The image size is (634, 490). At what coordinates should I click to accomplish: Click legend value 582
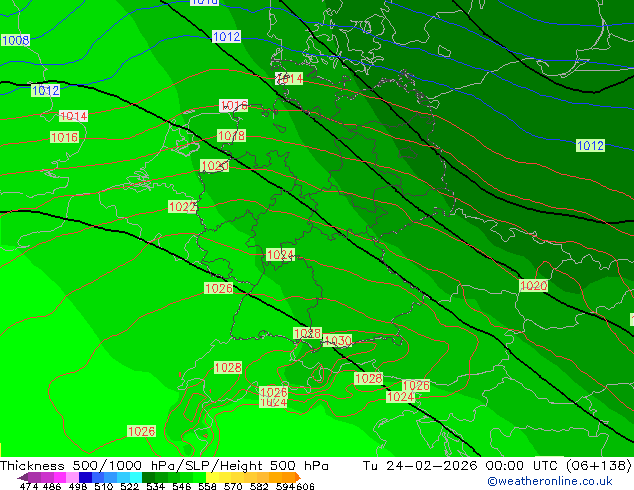[x=259, y=486]
